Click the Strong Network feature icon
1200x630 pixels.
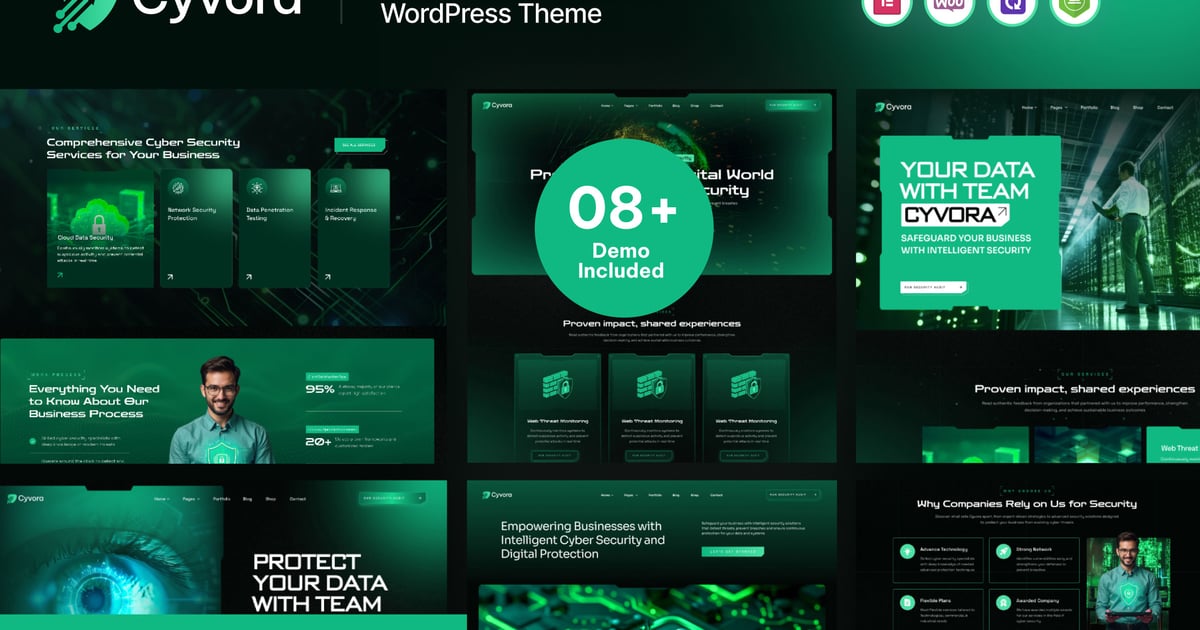point(1003,550)
